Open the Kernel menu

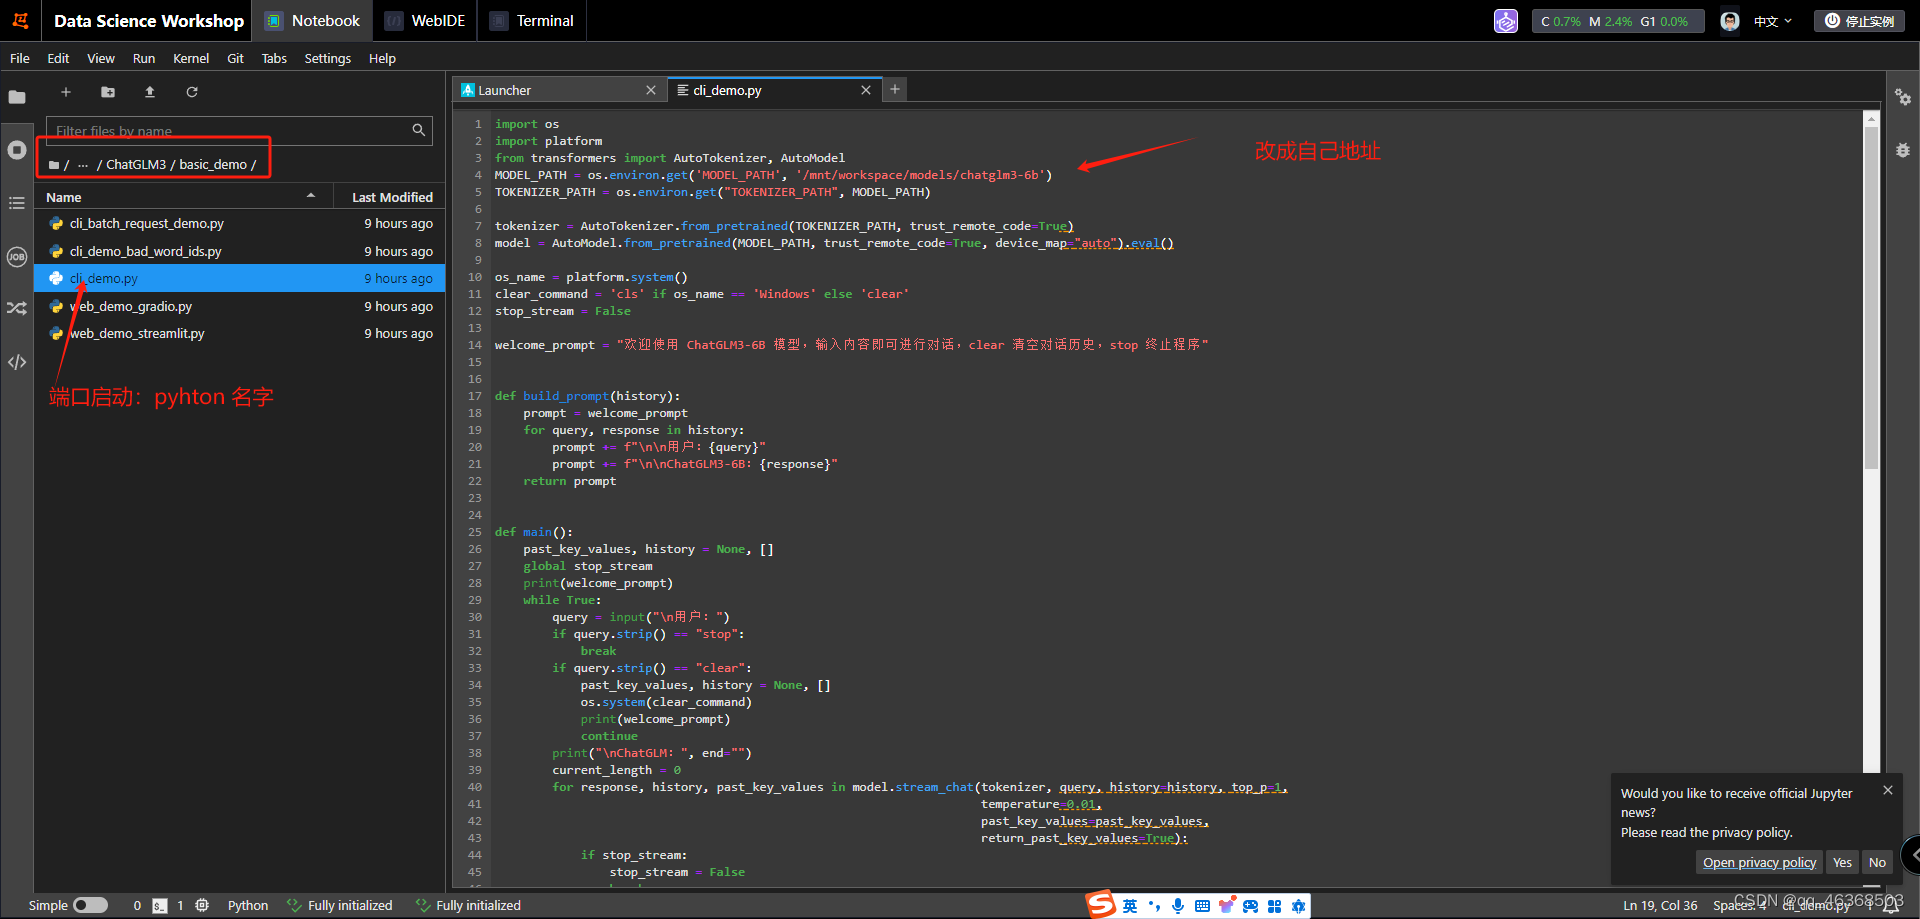[190, 59]
